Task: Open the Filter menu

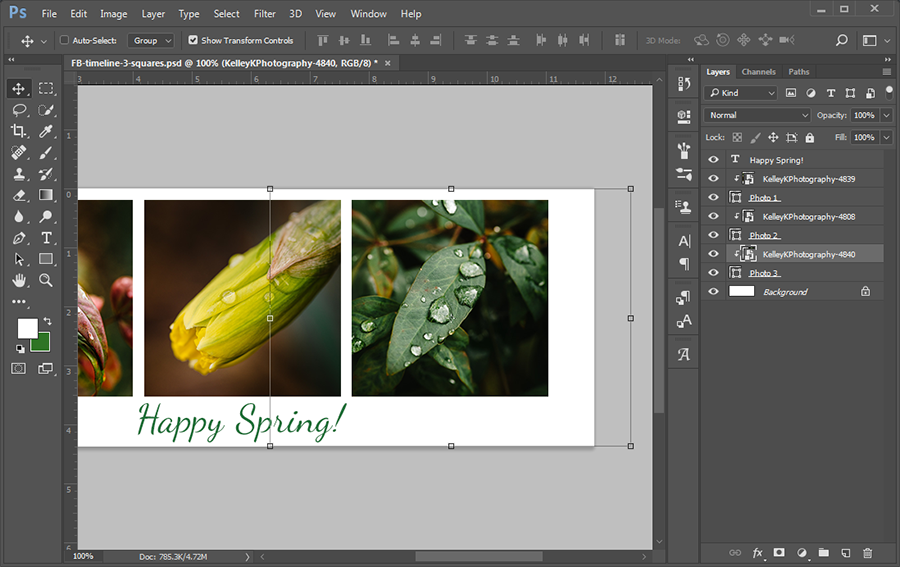Action: (265, 14)
